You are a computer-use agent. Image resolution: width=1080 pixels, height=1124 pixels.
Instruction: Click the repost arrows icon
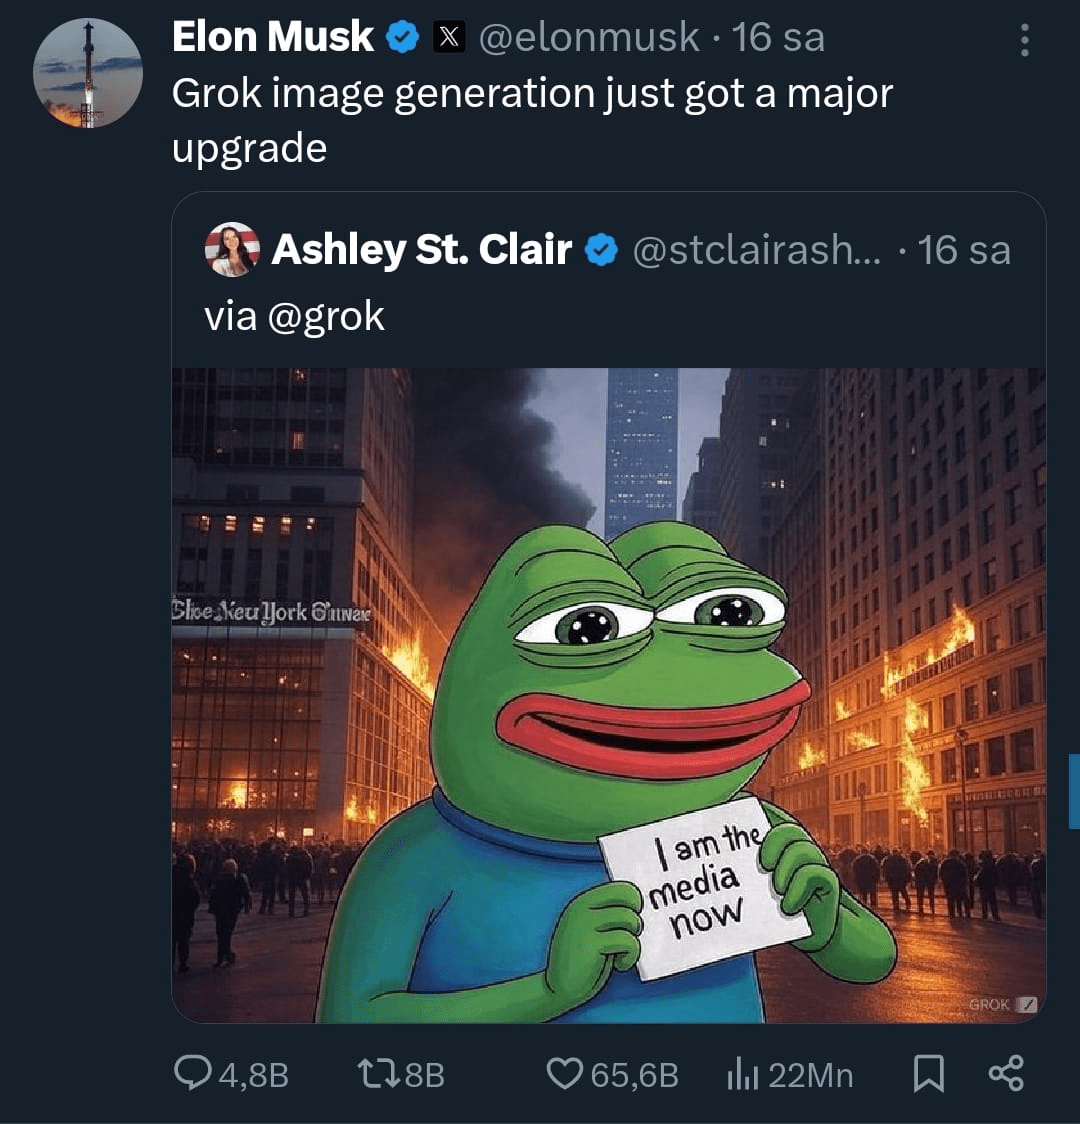(x=379, y=1074)
